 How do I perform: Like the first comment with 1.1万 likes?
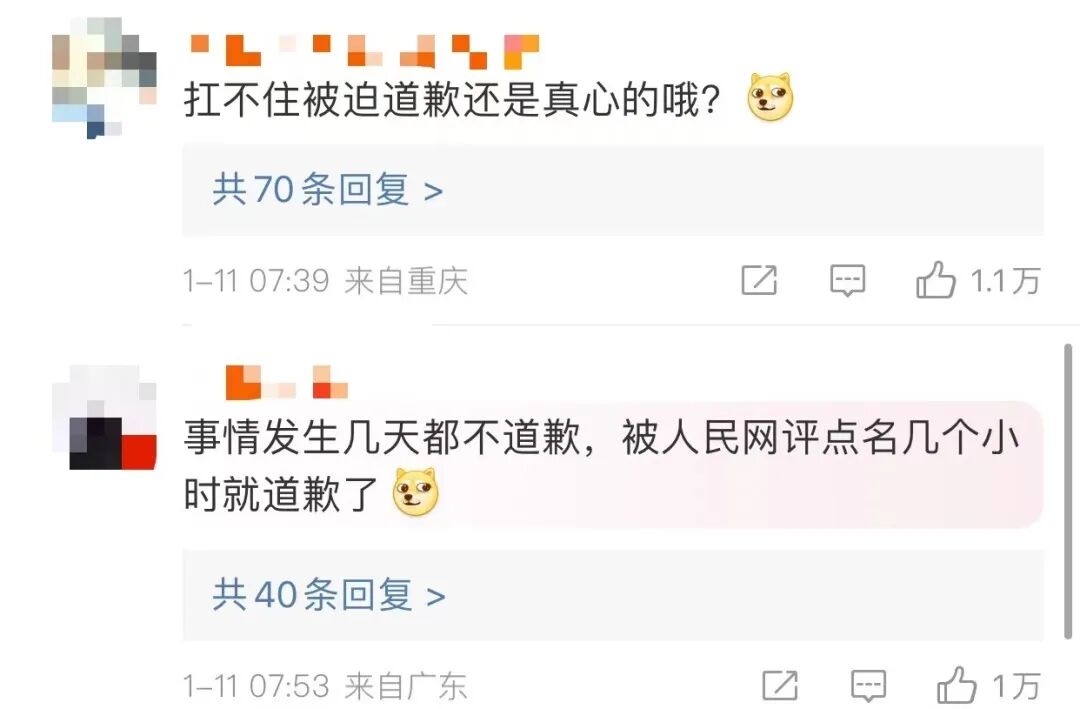[x=935, y=280]
